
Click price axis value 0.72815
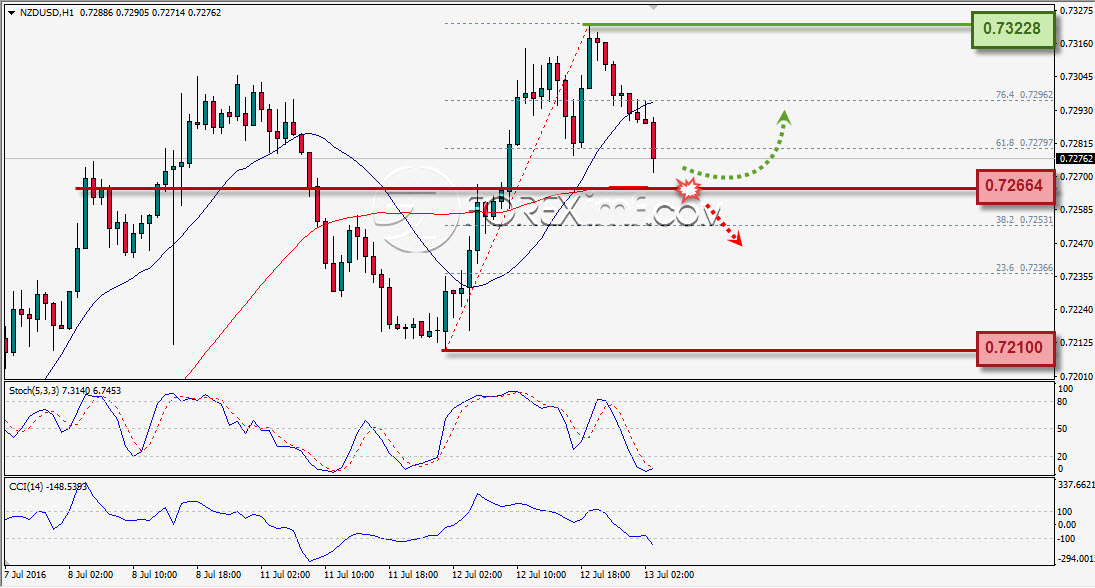[x=1076, y=143]
